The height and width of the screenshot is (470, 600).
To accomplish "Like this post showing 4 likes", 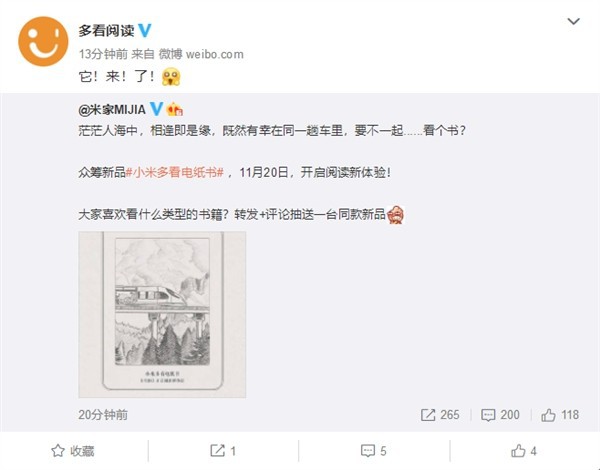I will click(x=524, y=451).
